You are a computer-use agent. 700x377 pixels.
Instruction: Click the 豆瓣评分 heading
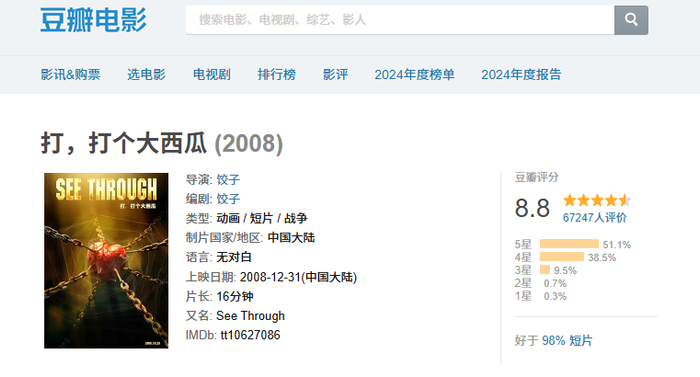(537, 177)
